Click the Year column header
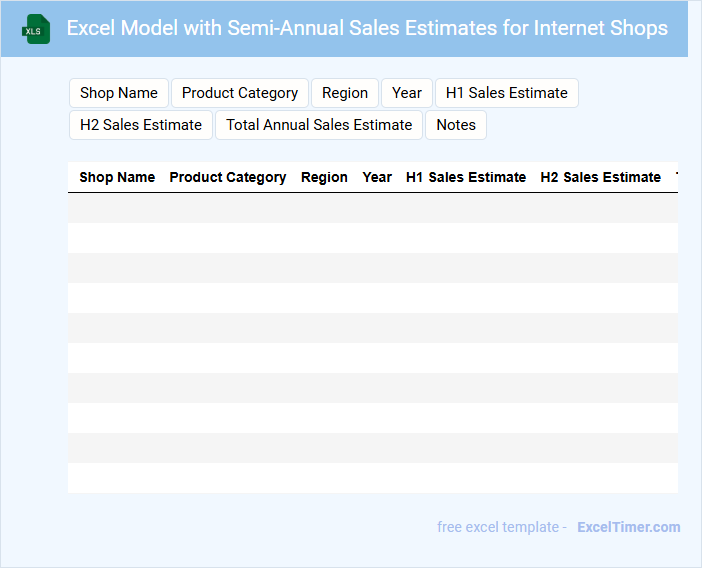The width and height of the screenshot is (702, 568). click(377, 177)
